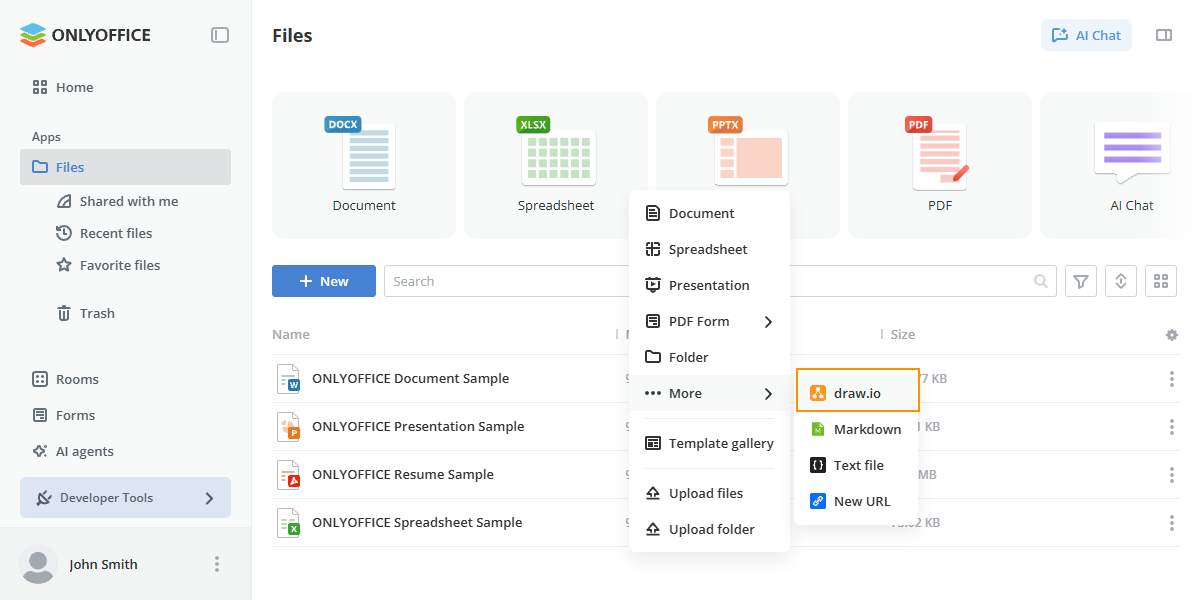This screenshot has width=1200, height=600.
Task: Switch to grid view layout
Action: tap(1161, 281)
